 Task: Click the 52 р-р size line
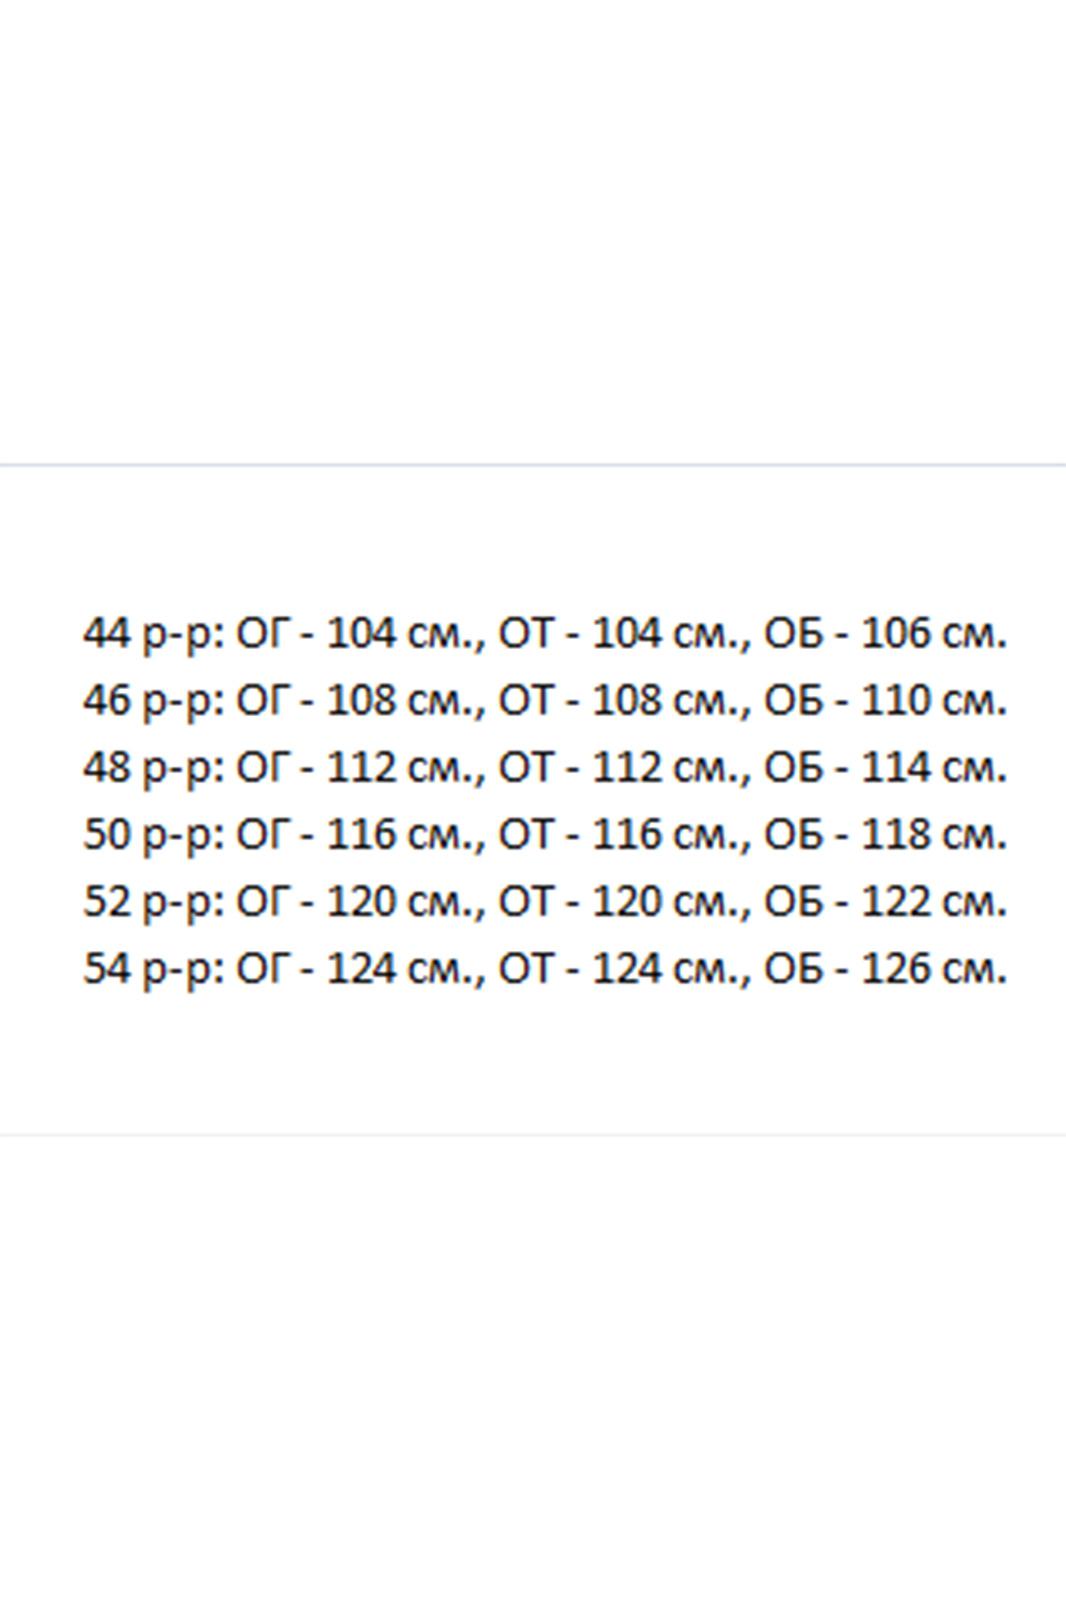coord(544,901)
